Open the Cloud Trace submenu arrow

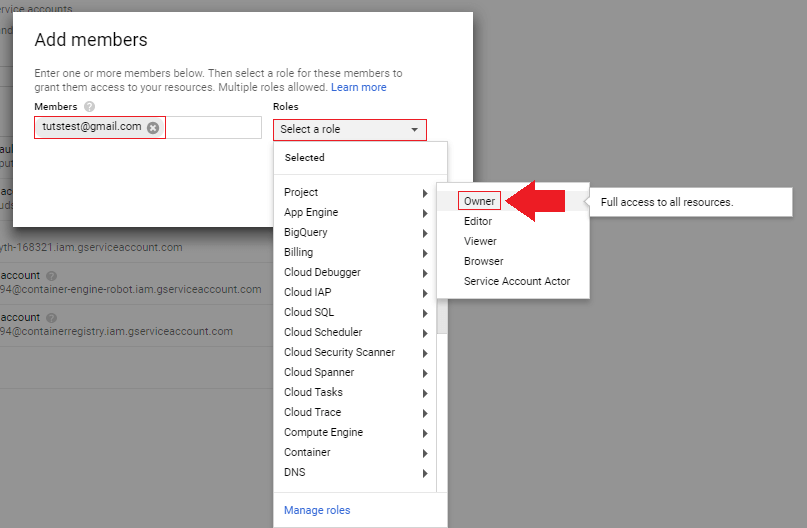[x=425, y=413]
